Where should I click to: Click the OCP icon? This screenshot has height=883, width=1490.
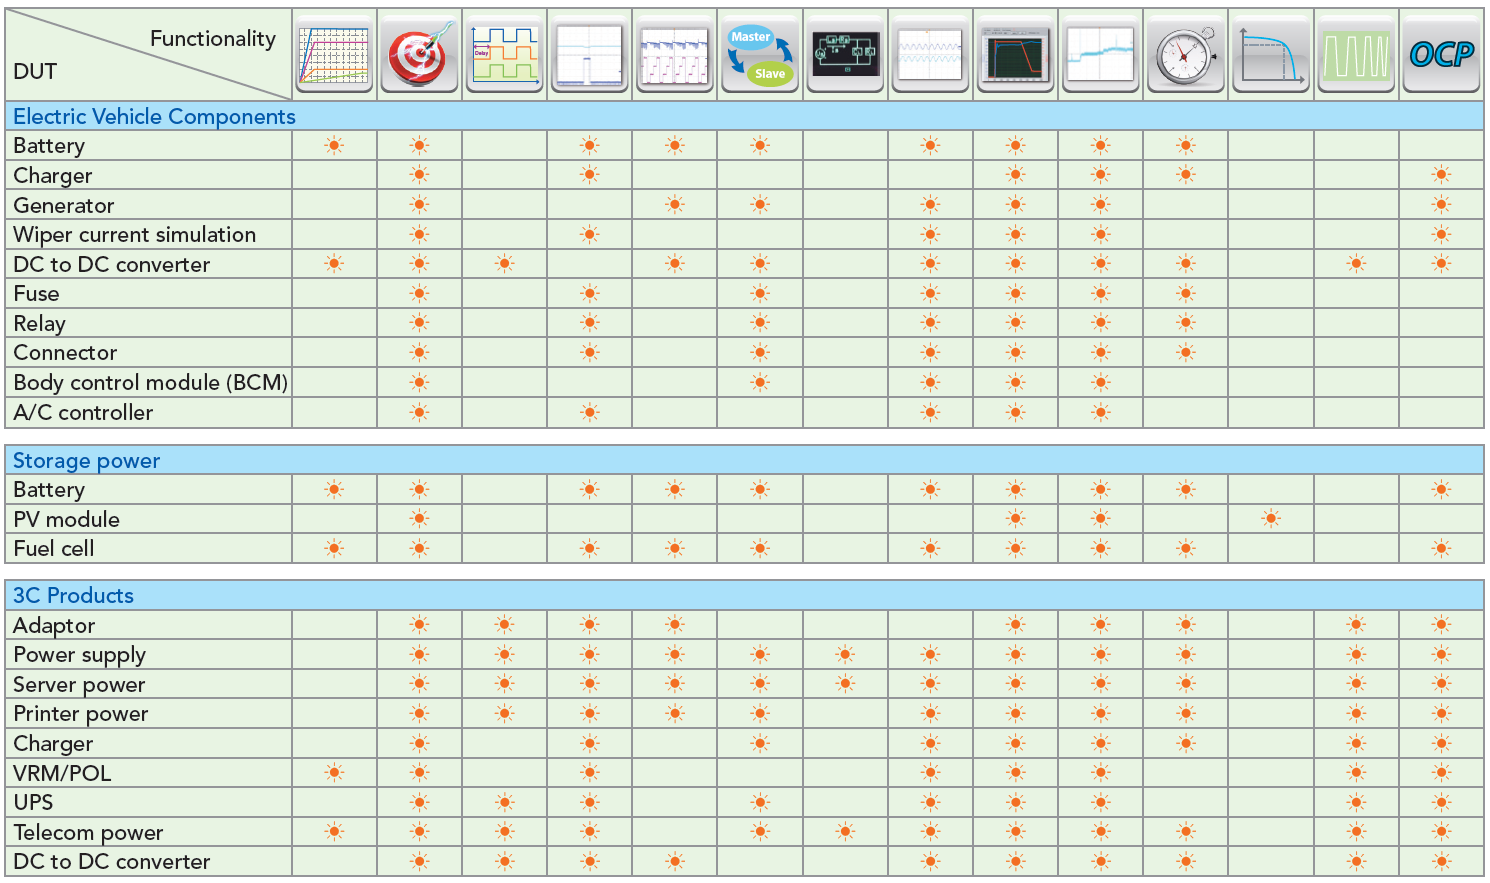pyautogui.click(x=1441, y=55)
